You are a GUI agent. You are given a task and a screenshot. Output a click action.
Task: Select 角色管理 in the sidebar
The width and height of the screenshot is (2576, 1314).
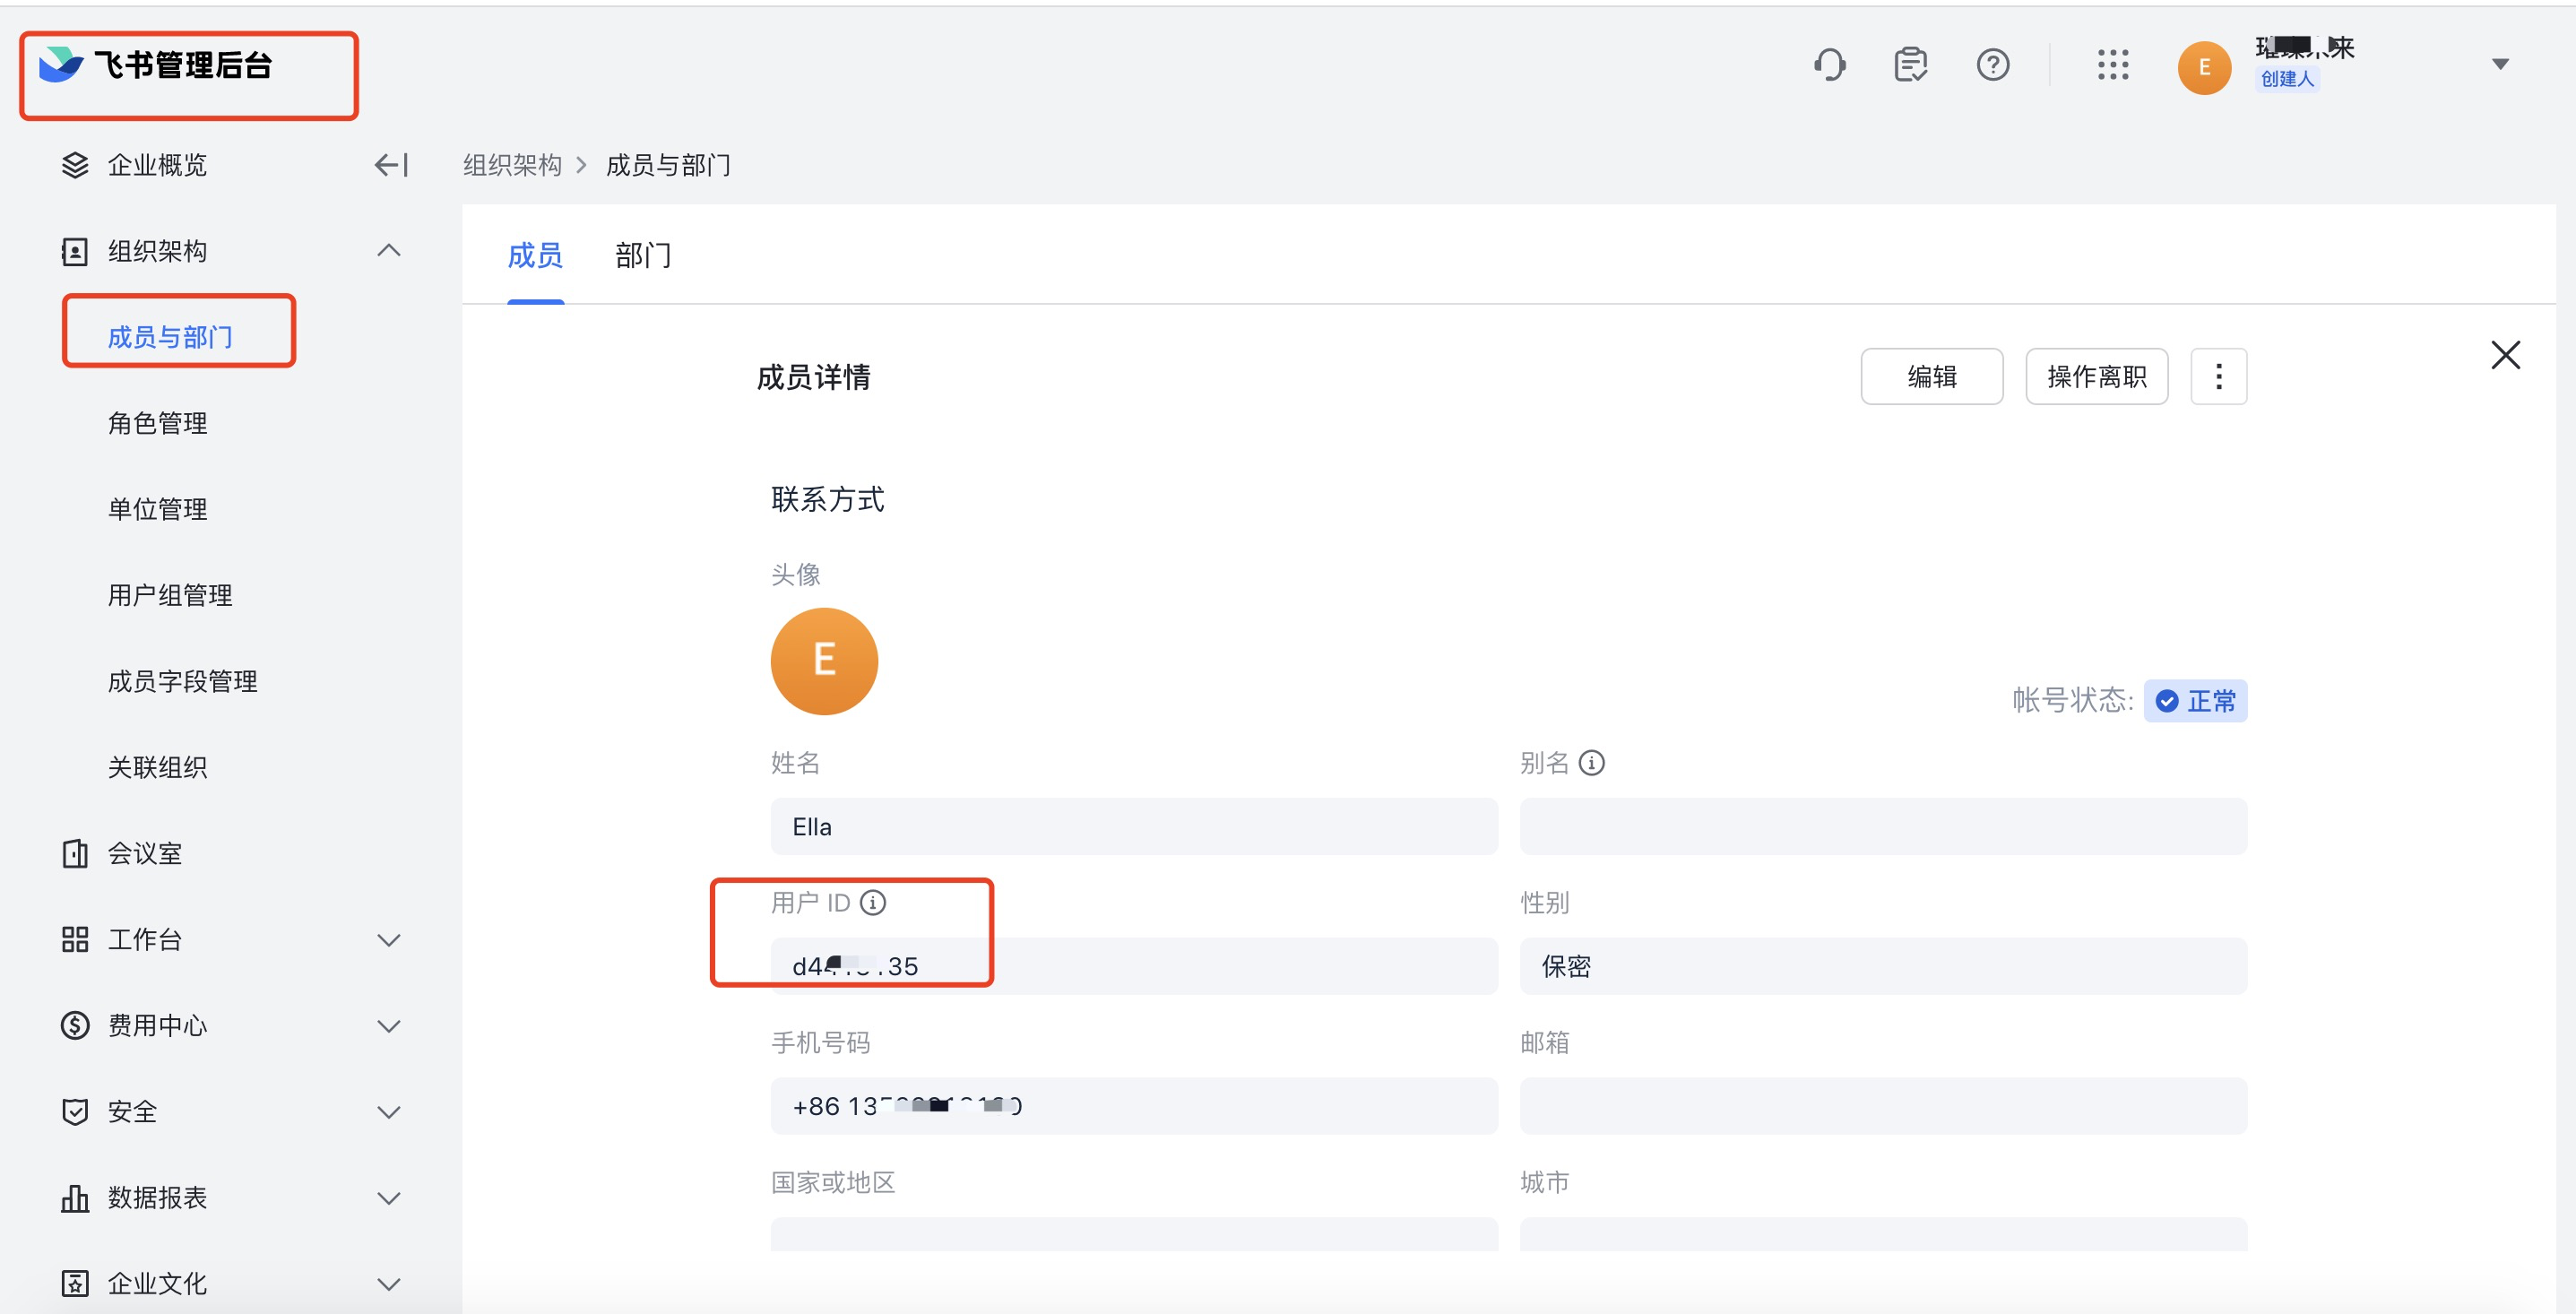[x=158, y=423]
